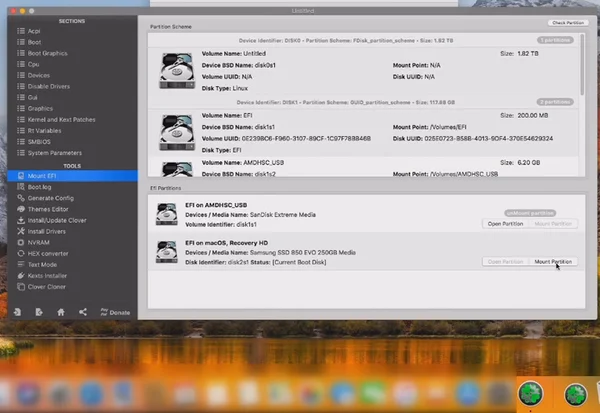Open the Kexts Installer tool
The height and width of the screenshot is (413, 600).
click(49, 274)
